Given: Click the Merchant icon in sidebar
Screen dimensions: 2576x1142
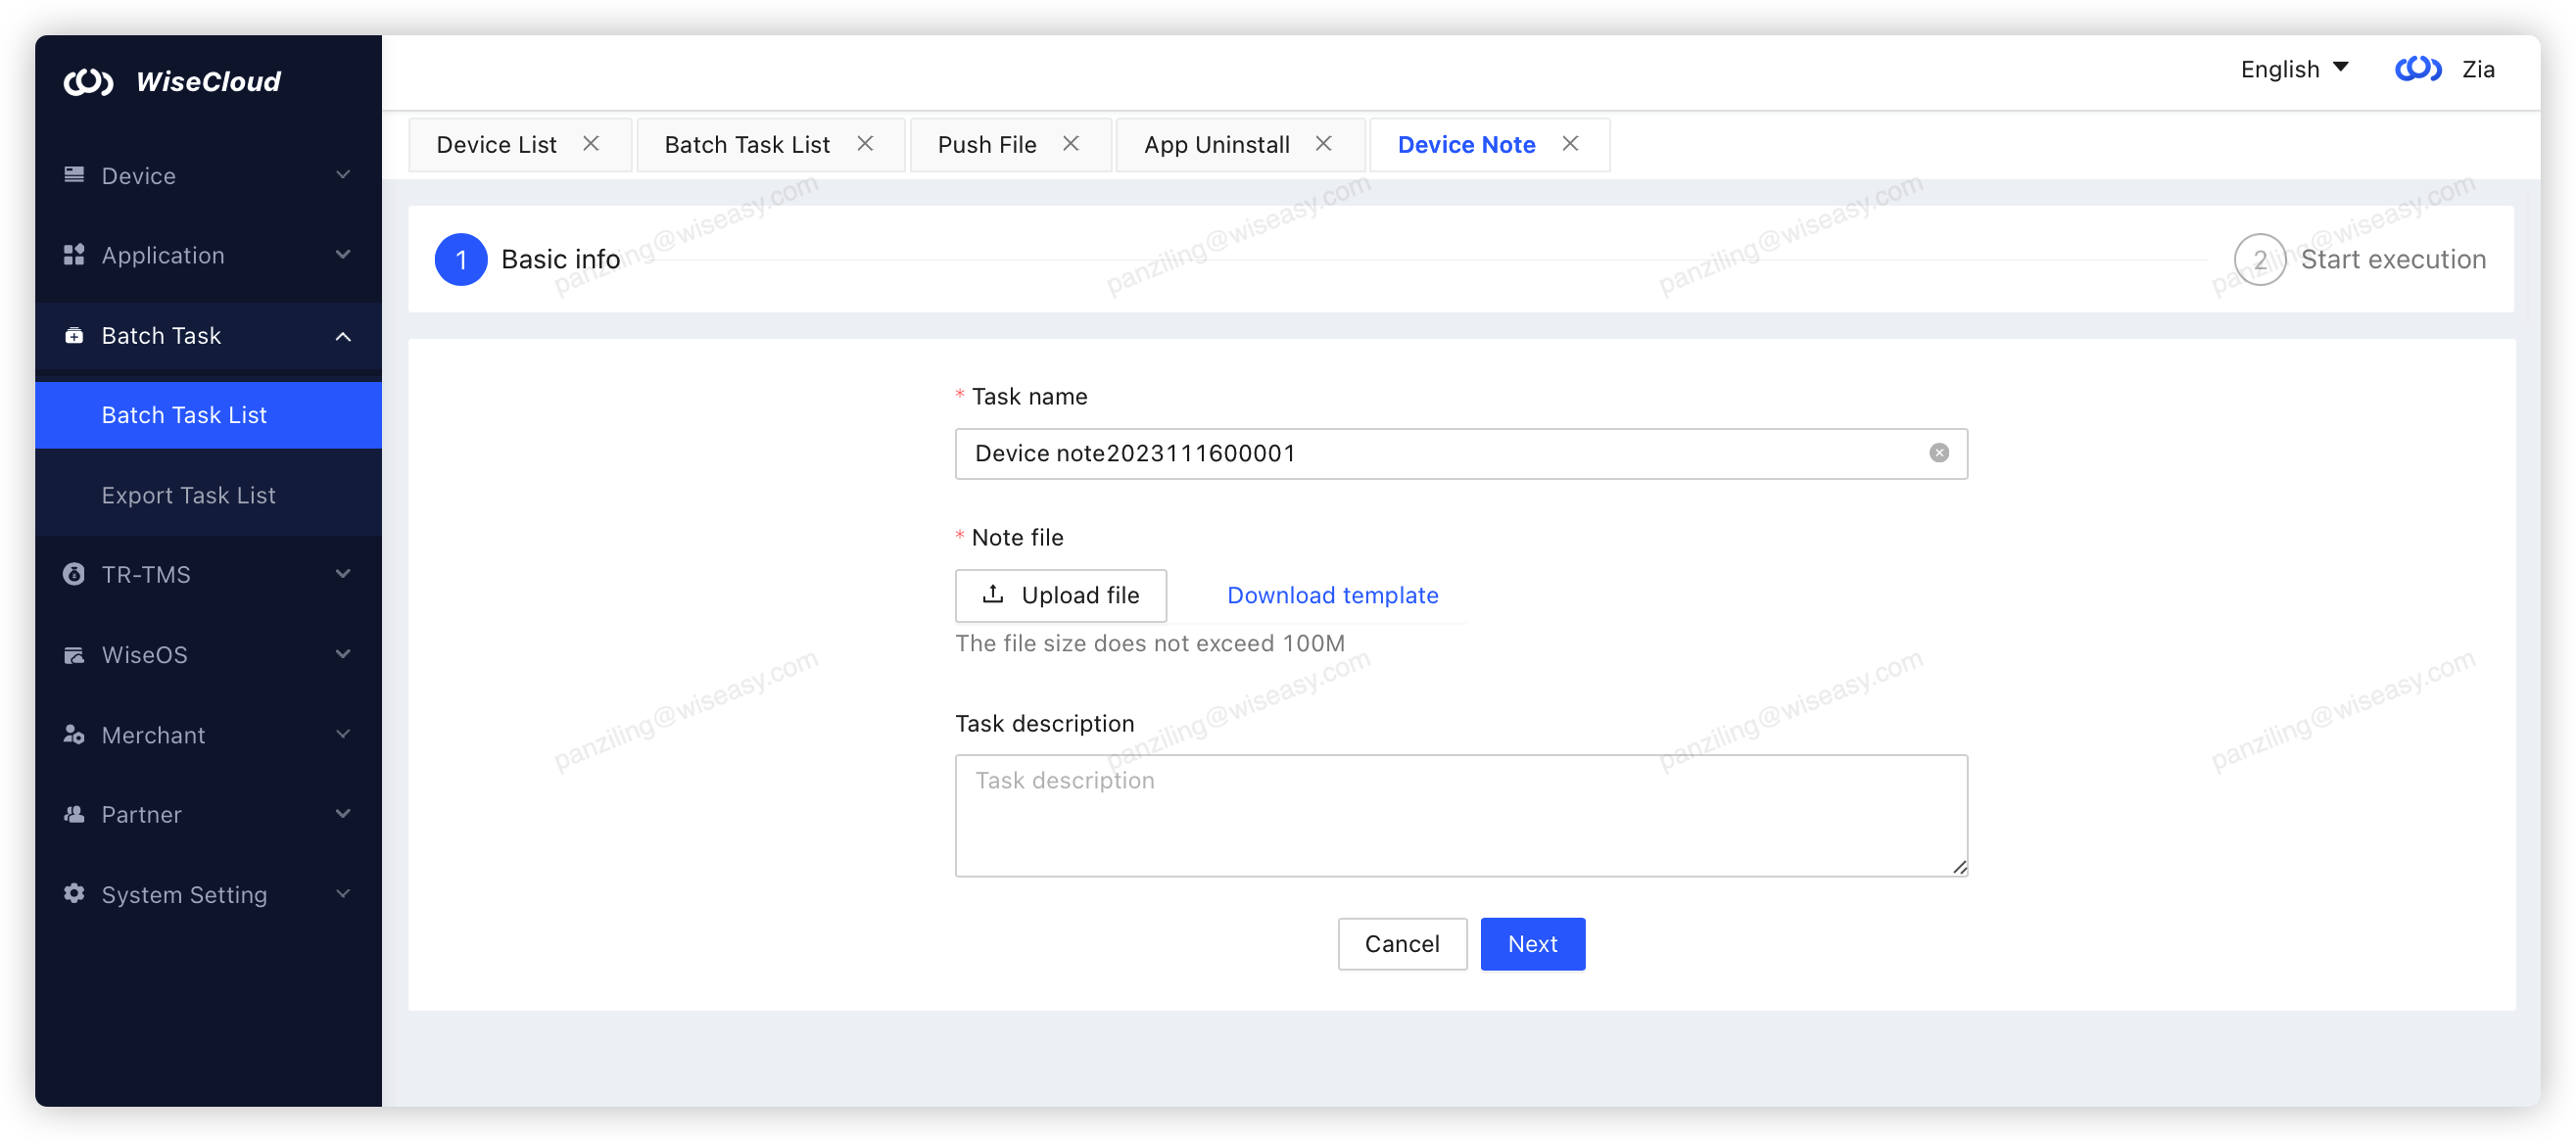Looking at the screenshot, I should point(74,735).
